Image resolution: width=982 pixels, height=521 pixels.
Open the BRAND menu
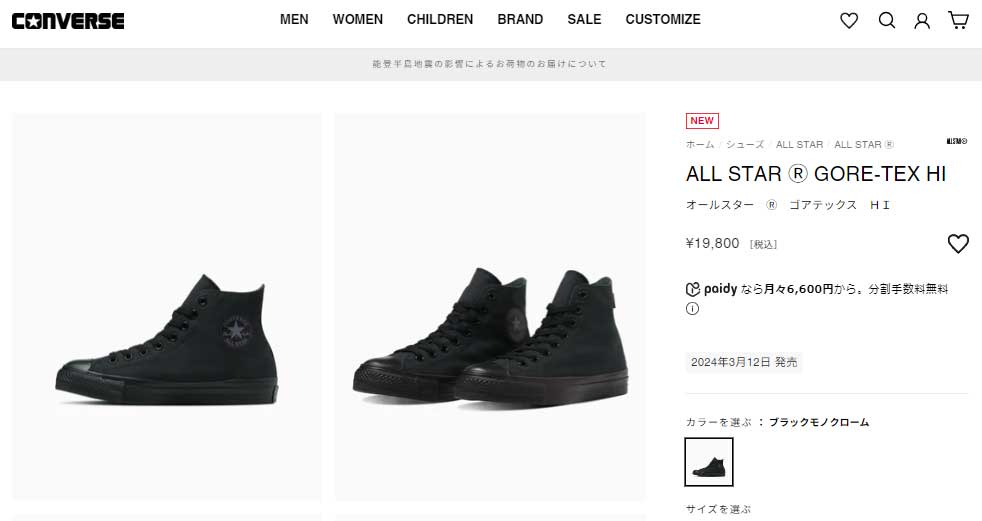tap(520, 19)
